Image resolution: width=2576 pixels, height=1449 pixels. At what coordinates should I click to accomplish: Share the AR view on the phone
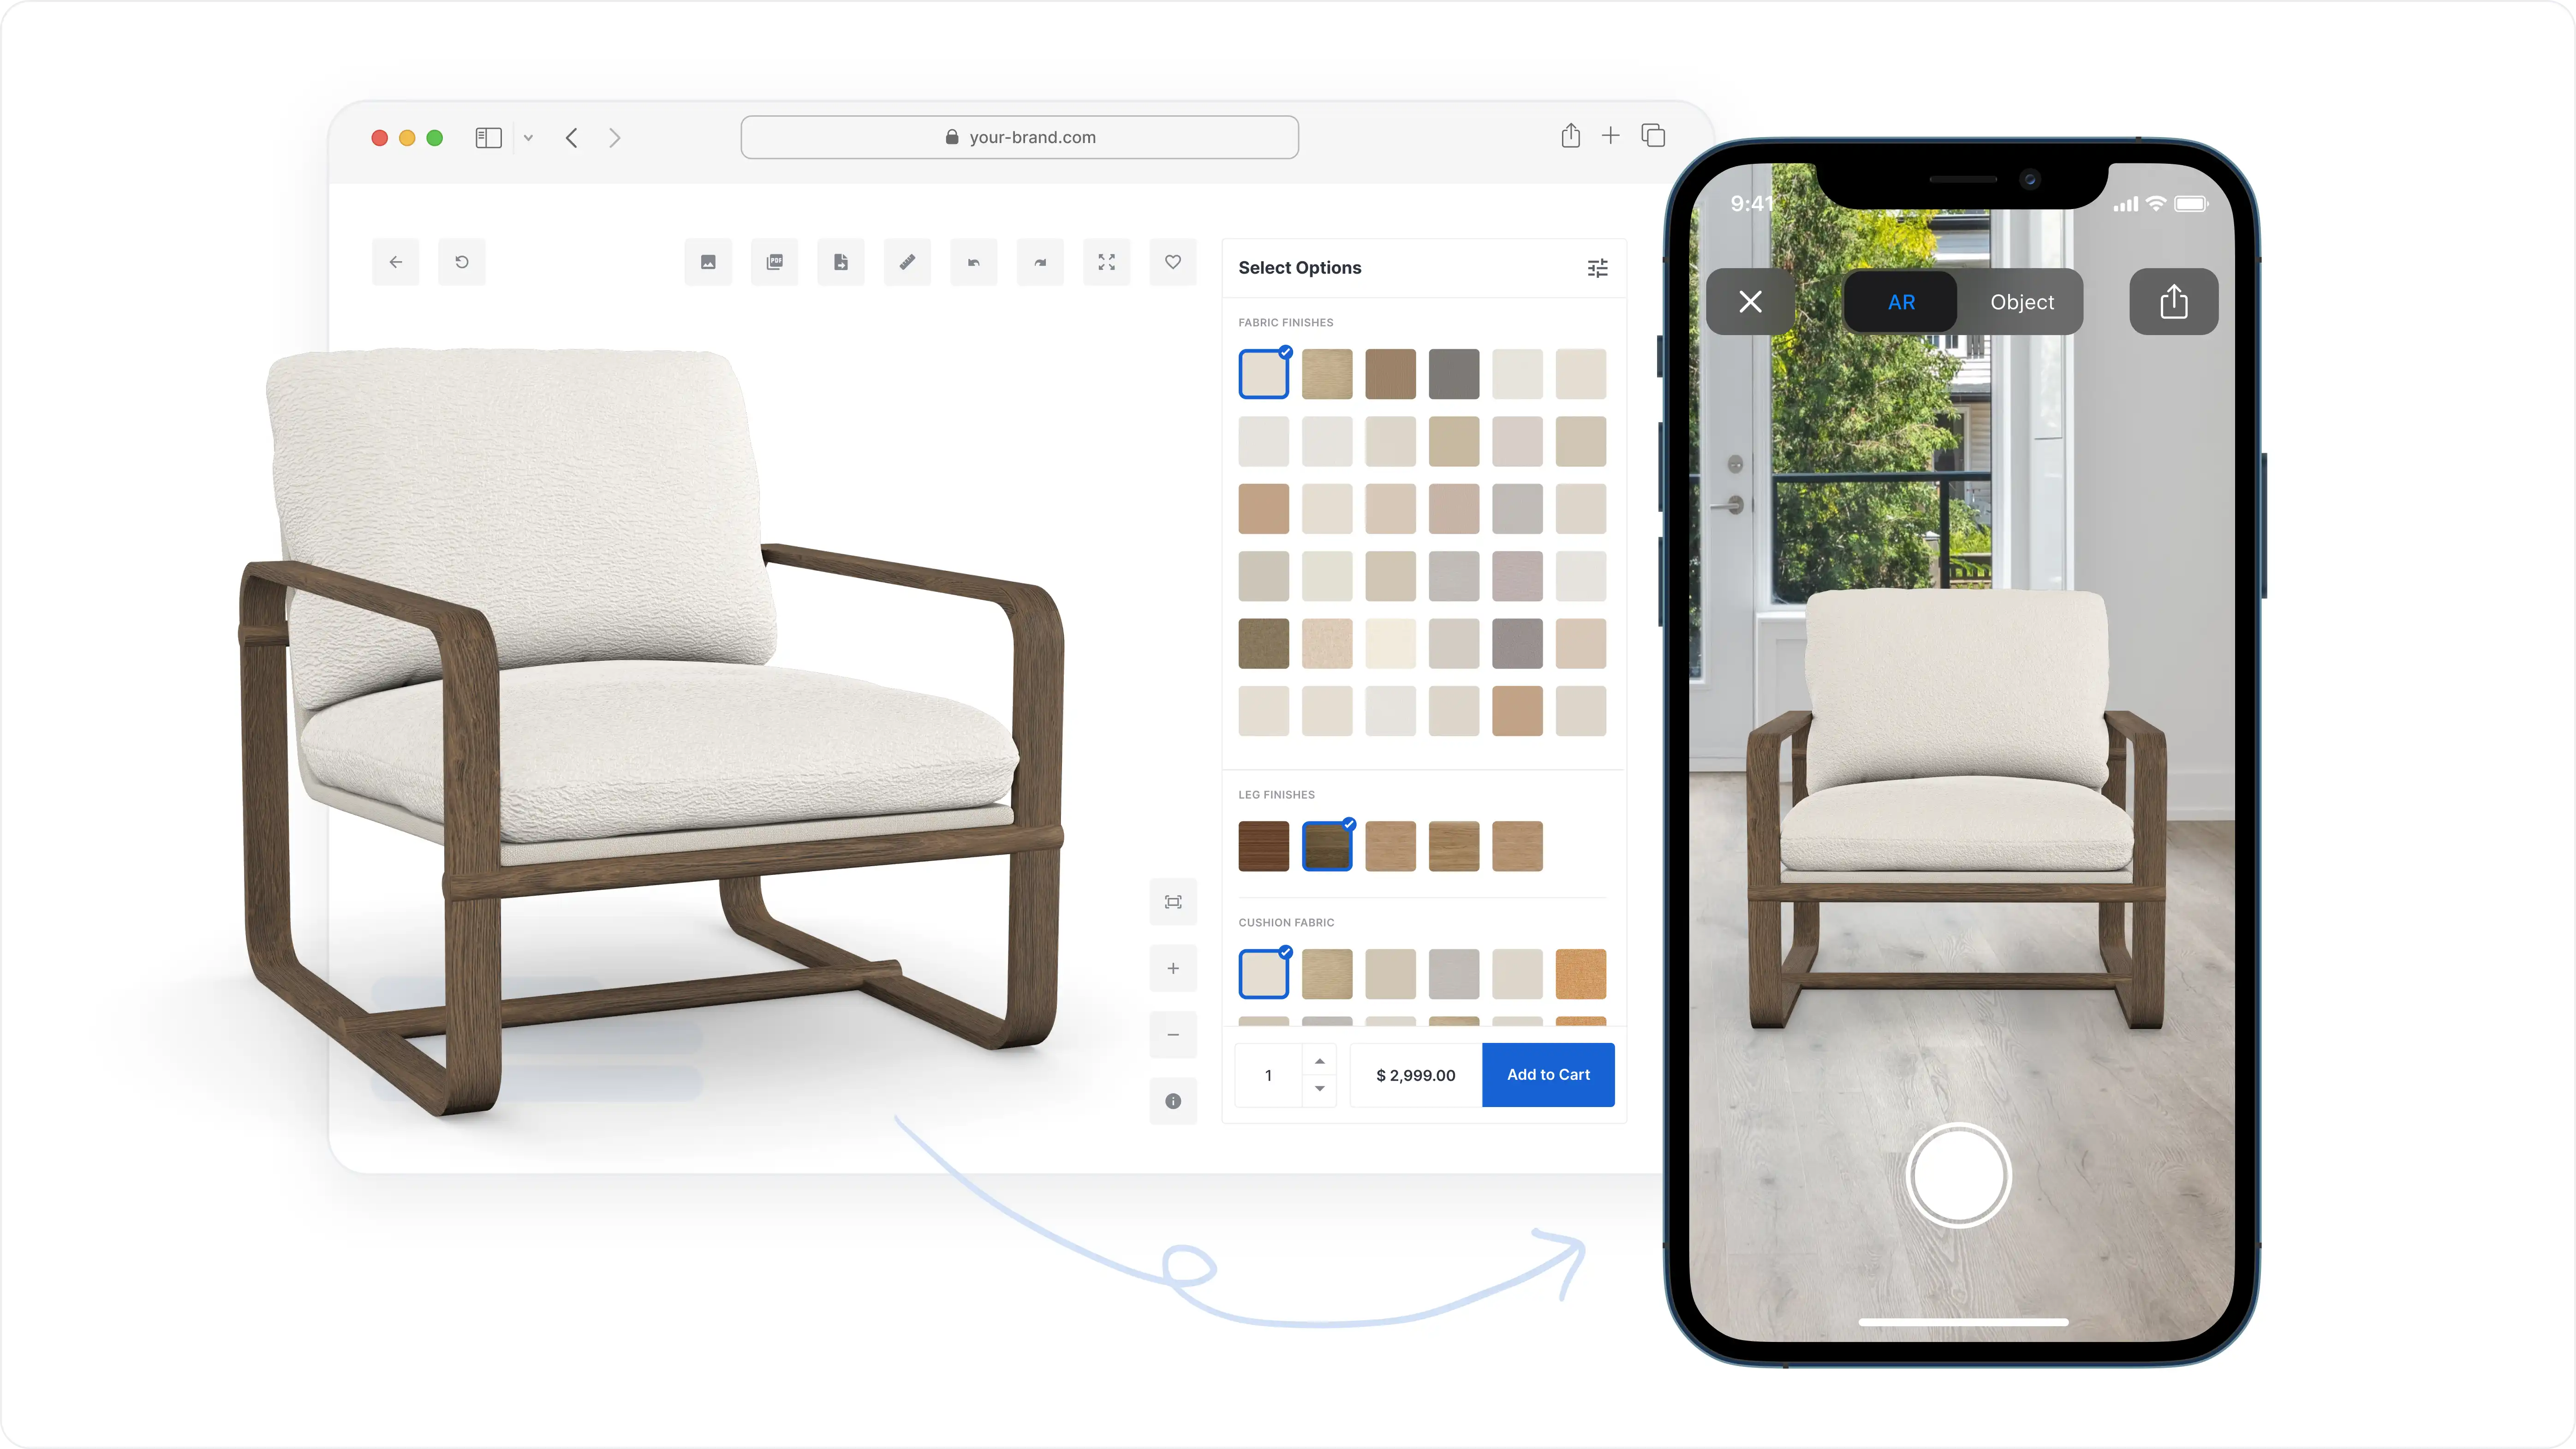point(2174,302)
